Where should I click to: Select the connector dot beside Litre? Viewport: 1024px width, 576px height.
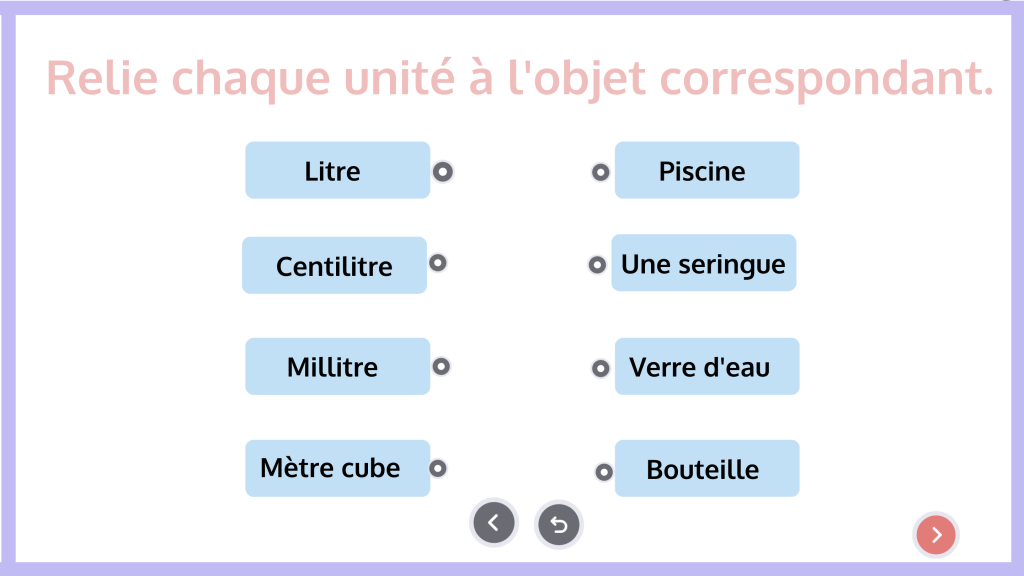pyautogui.click(x=443, y=171)
